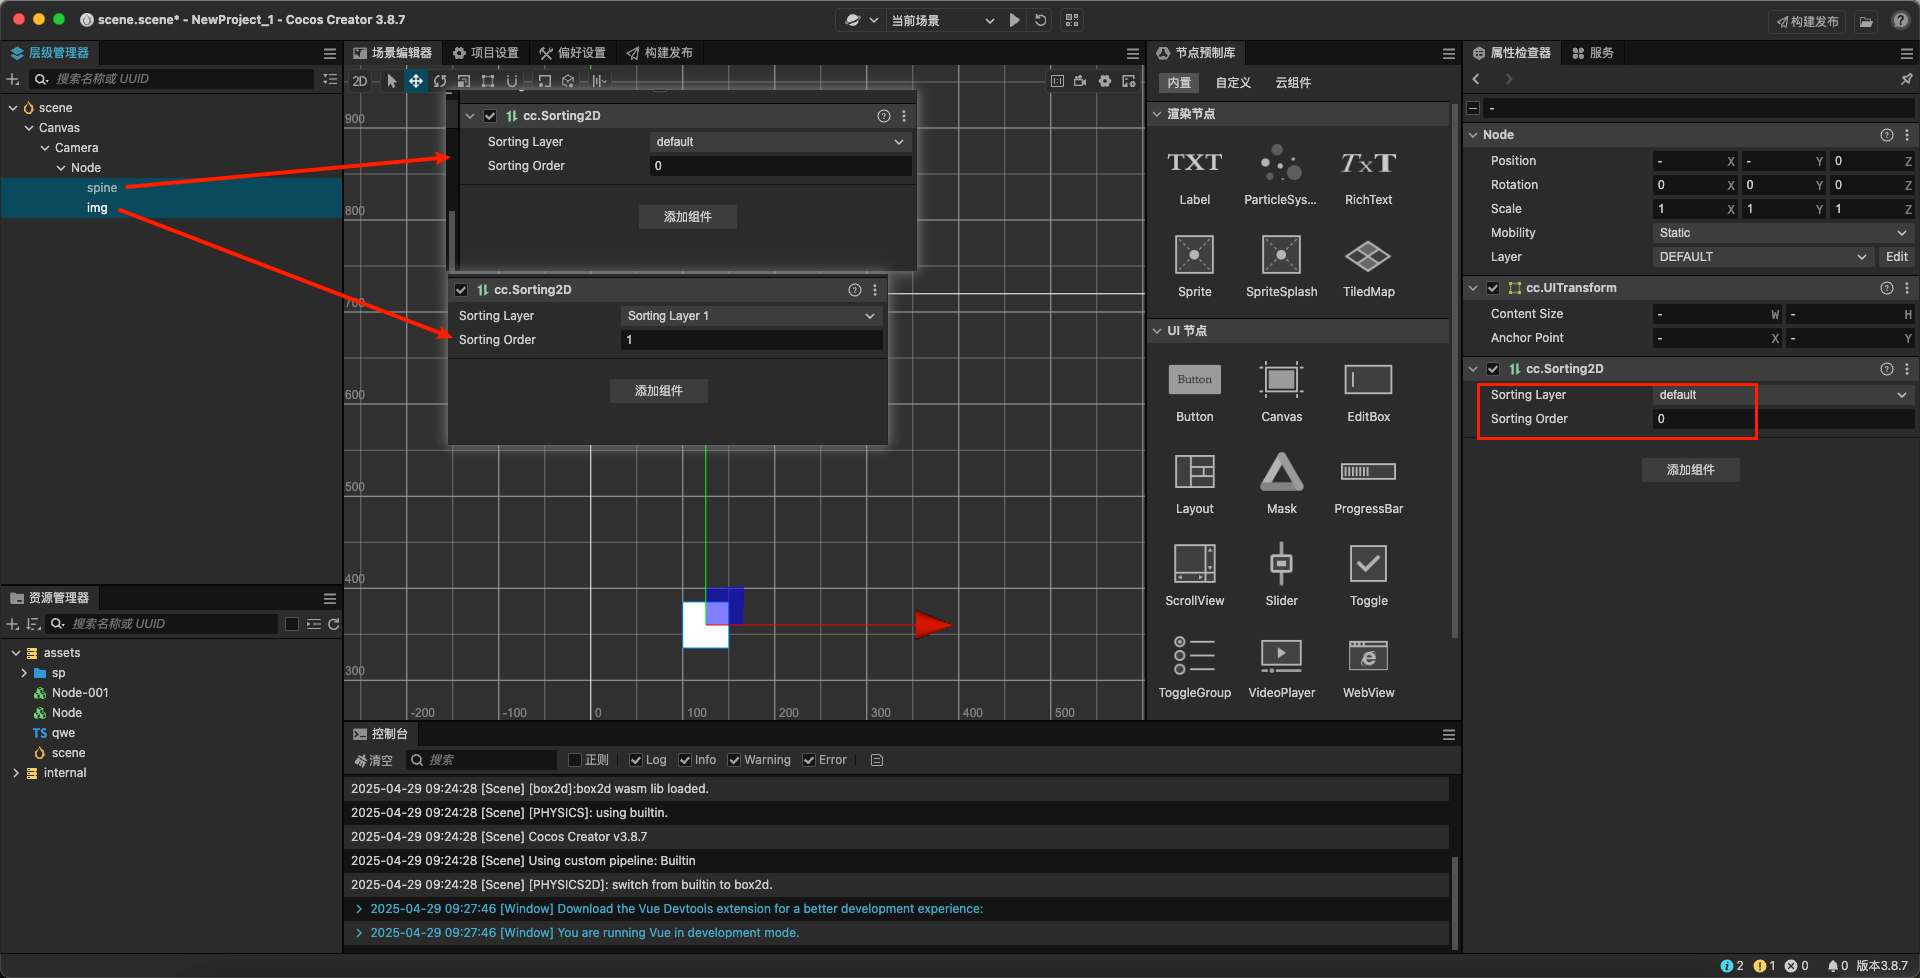Viewport: 1920px width, 978px height.
Task: Open the Mobility Static dropdown
Action: pyautogui.click(x=1783, y=233)
